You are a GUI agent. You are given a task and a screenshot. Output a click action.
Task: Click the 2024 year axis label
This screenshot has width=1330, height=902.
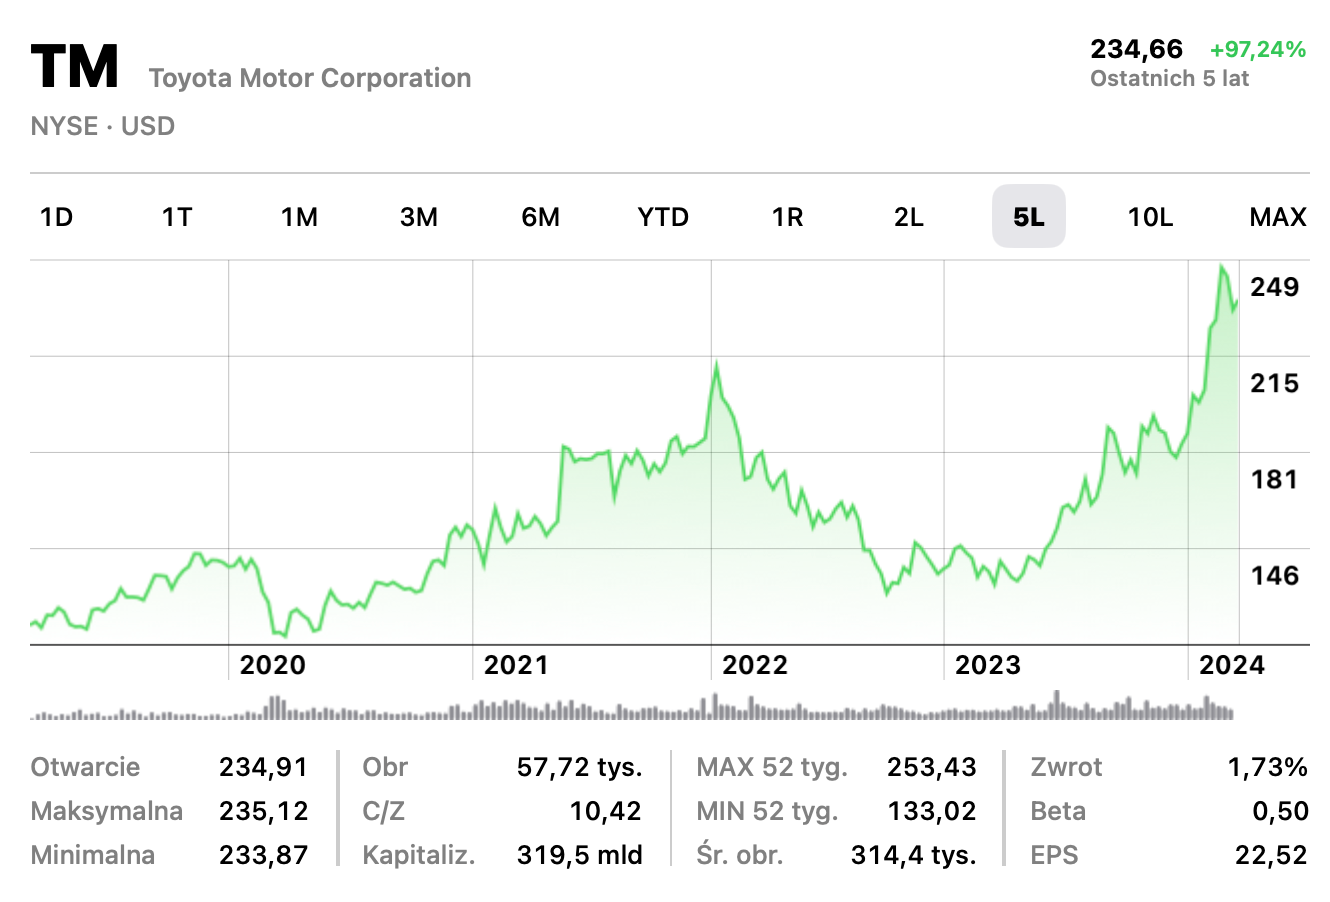click(x=1232, y=665)
